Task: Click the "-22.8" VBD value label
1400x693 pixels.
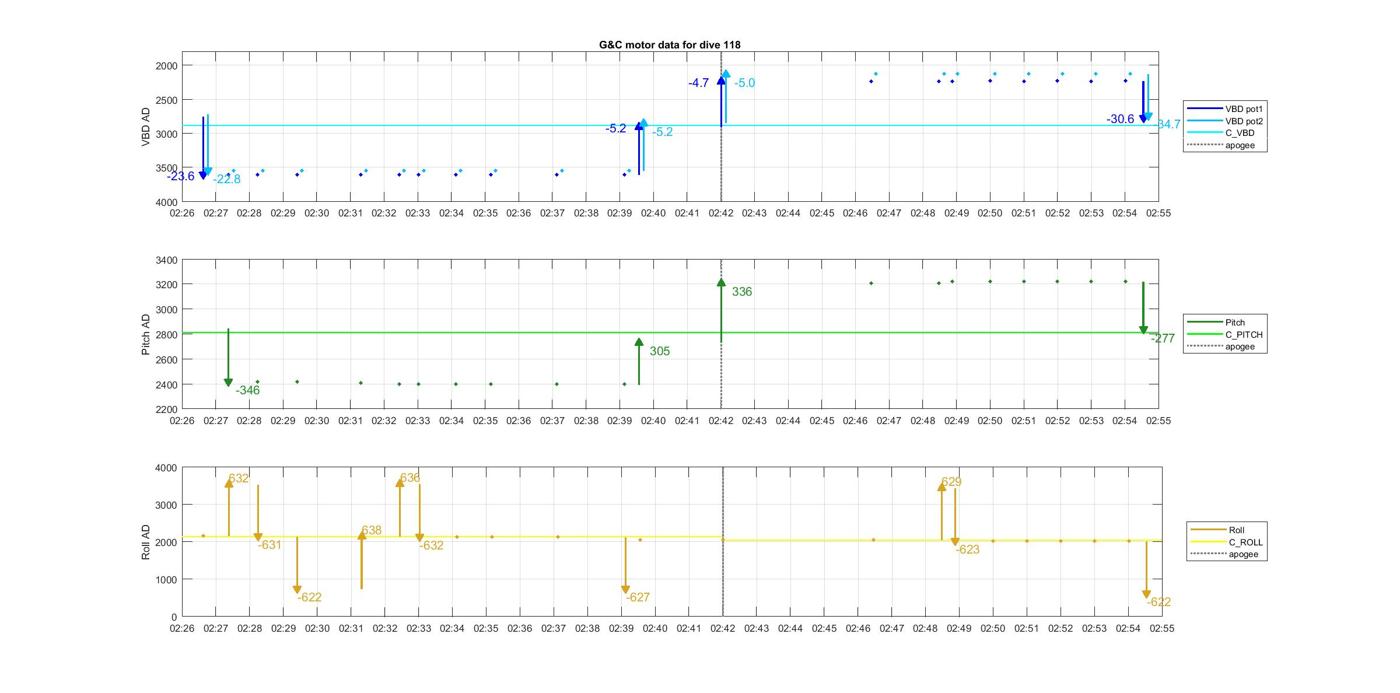Action: pos(226,179)
